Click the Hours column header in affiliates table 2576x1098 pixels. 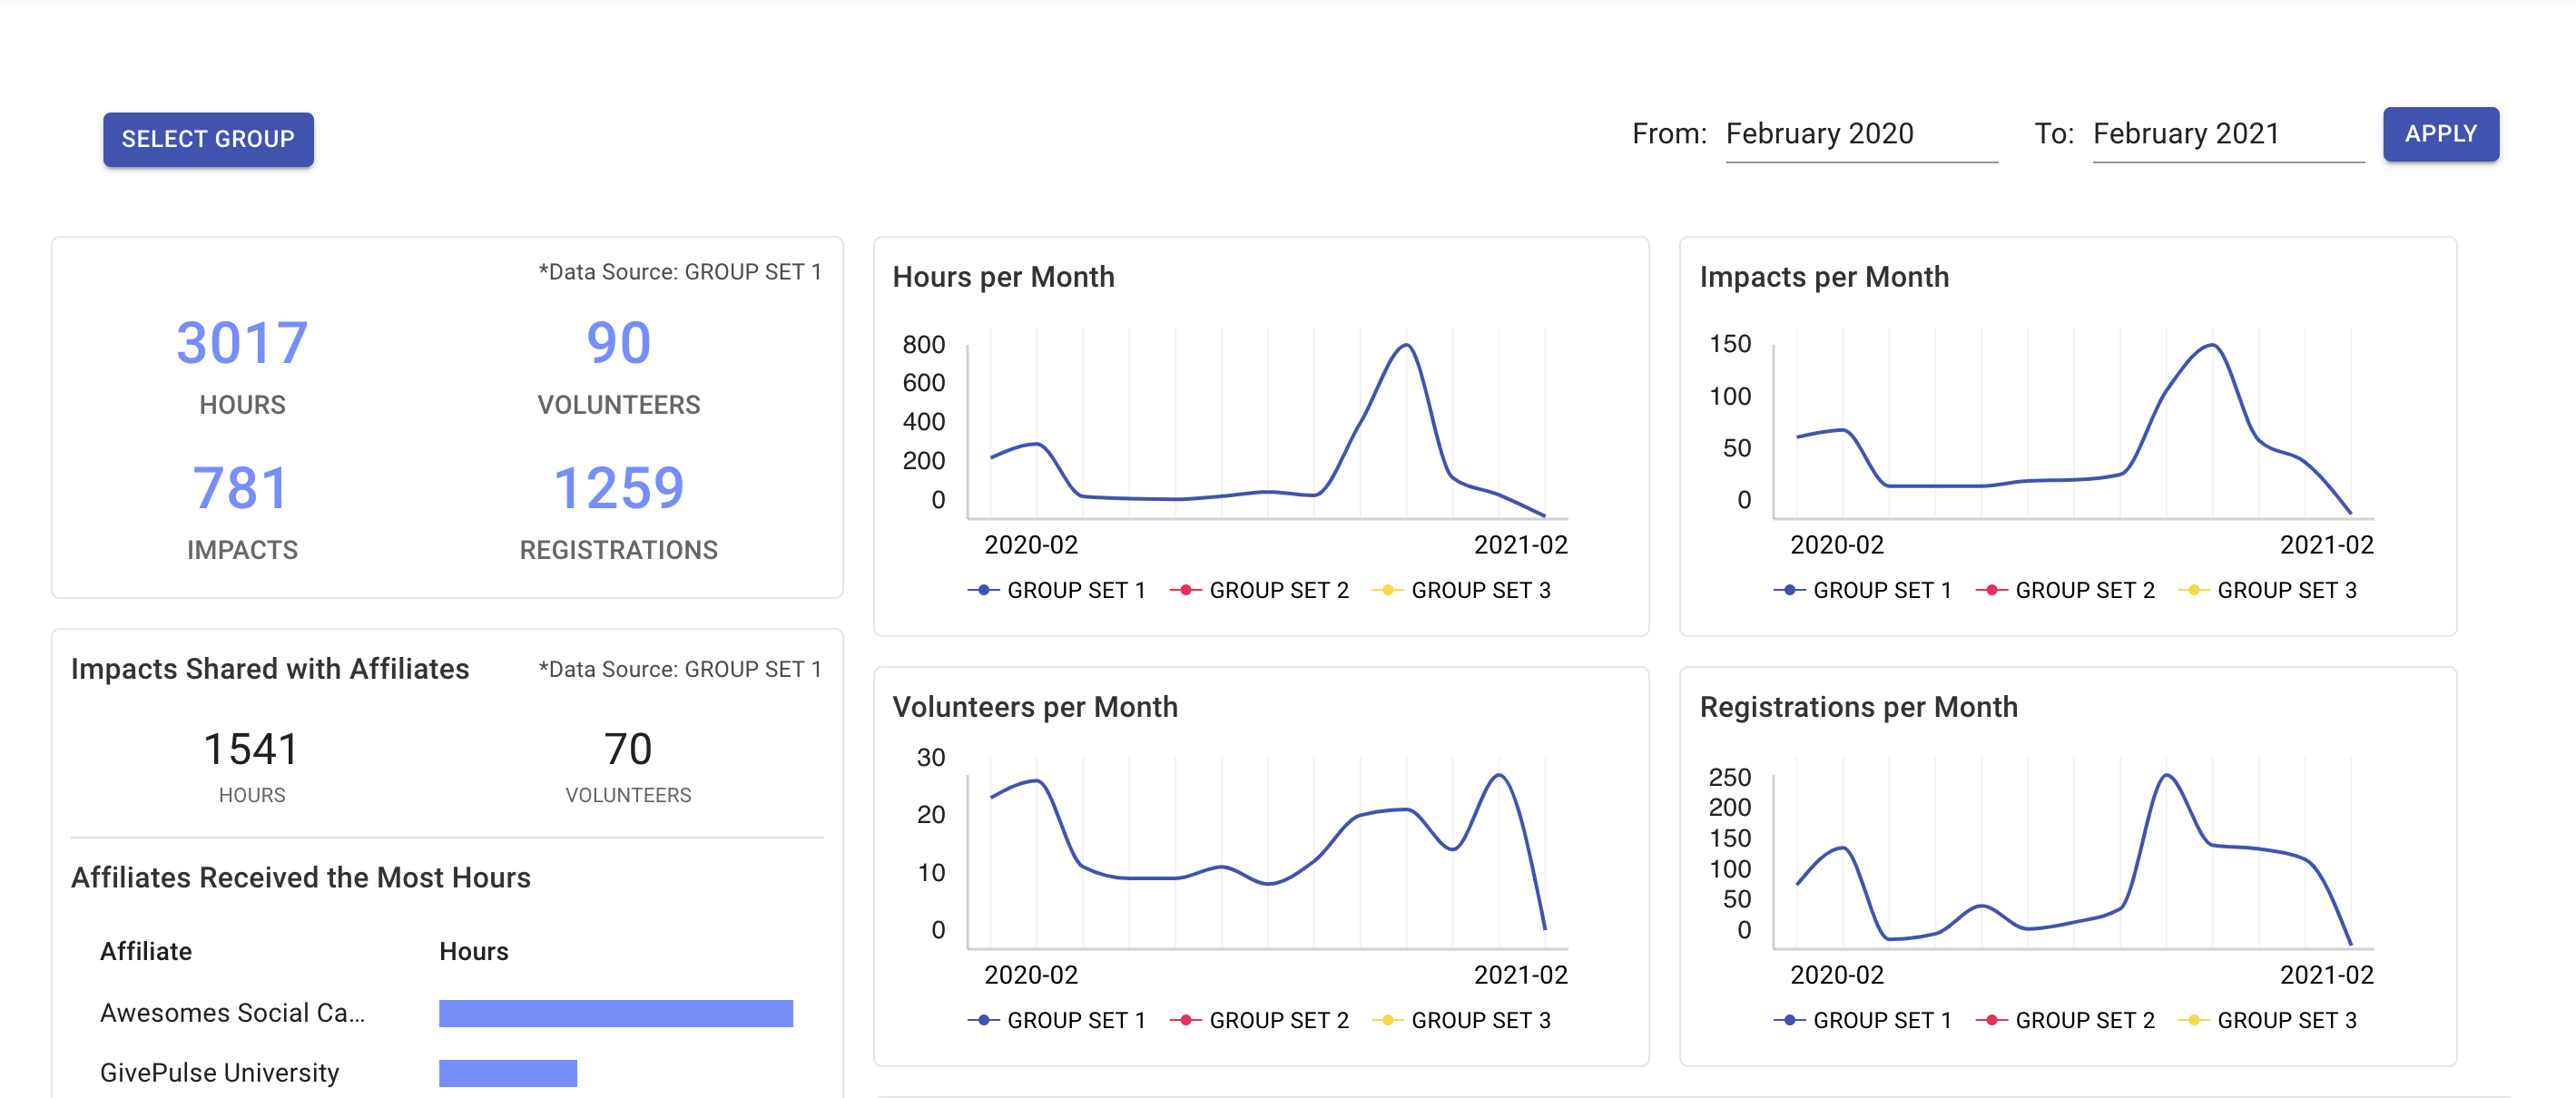tap(474, 951)
